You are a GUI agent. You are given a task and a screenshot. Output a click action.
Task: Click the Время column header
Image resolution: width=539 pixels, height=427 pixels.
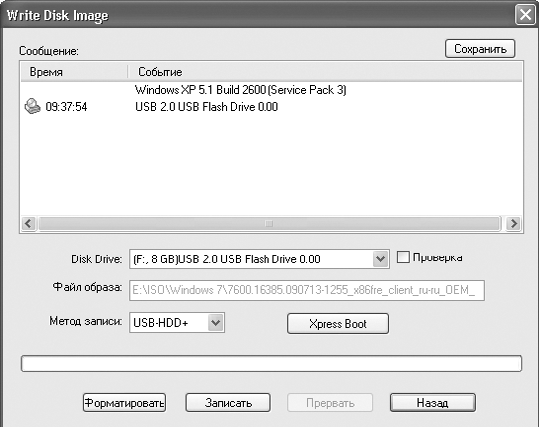coord(74,72)
